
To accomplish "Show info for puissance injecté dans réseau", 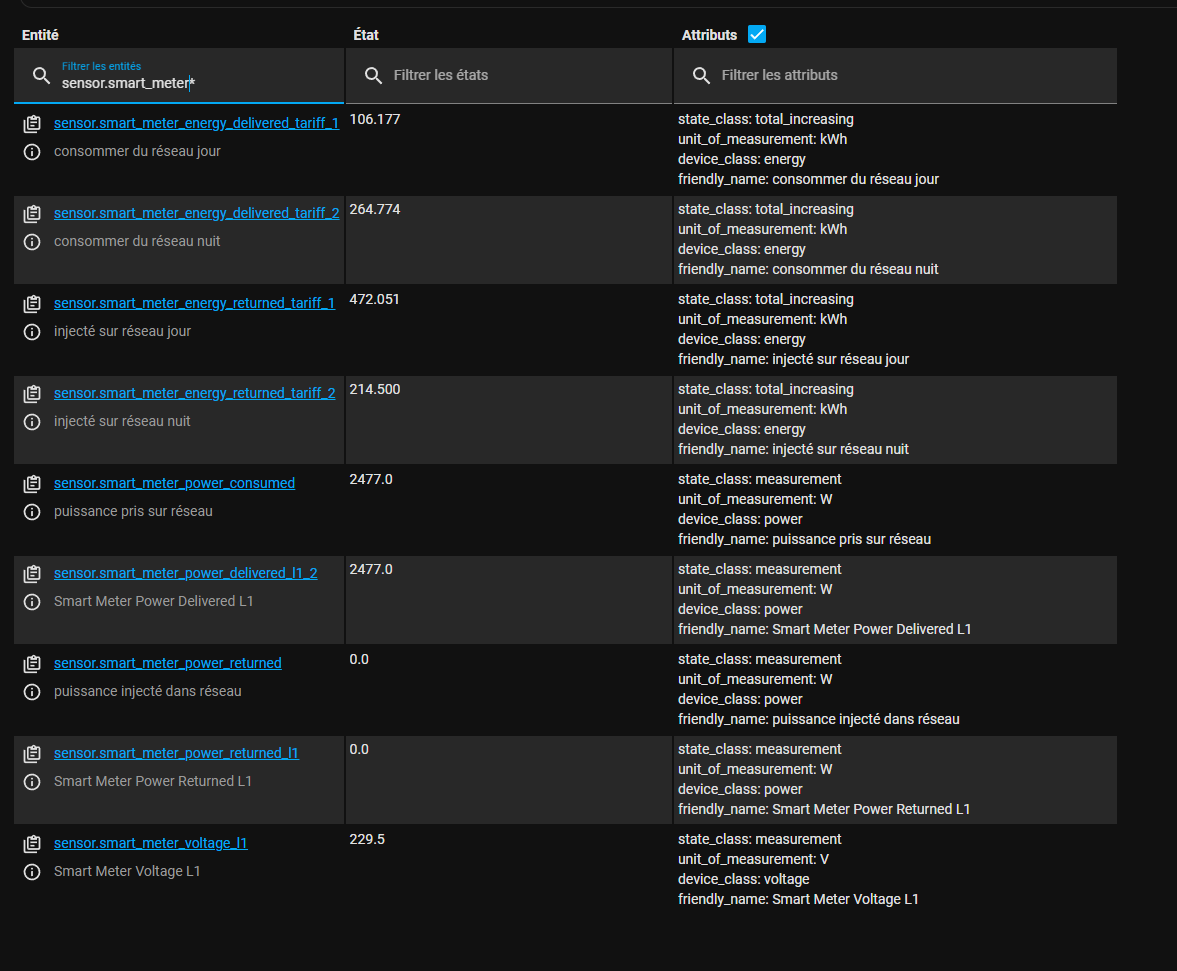I will 32,692.
